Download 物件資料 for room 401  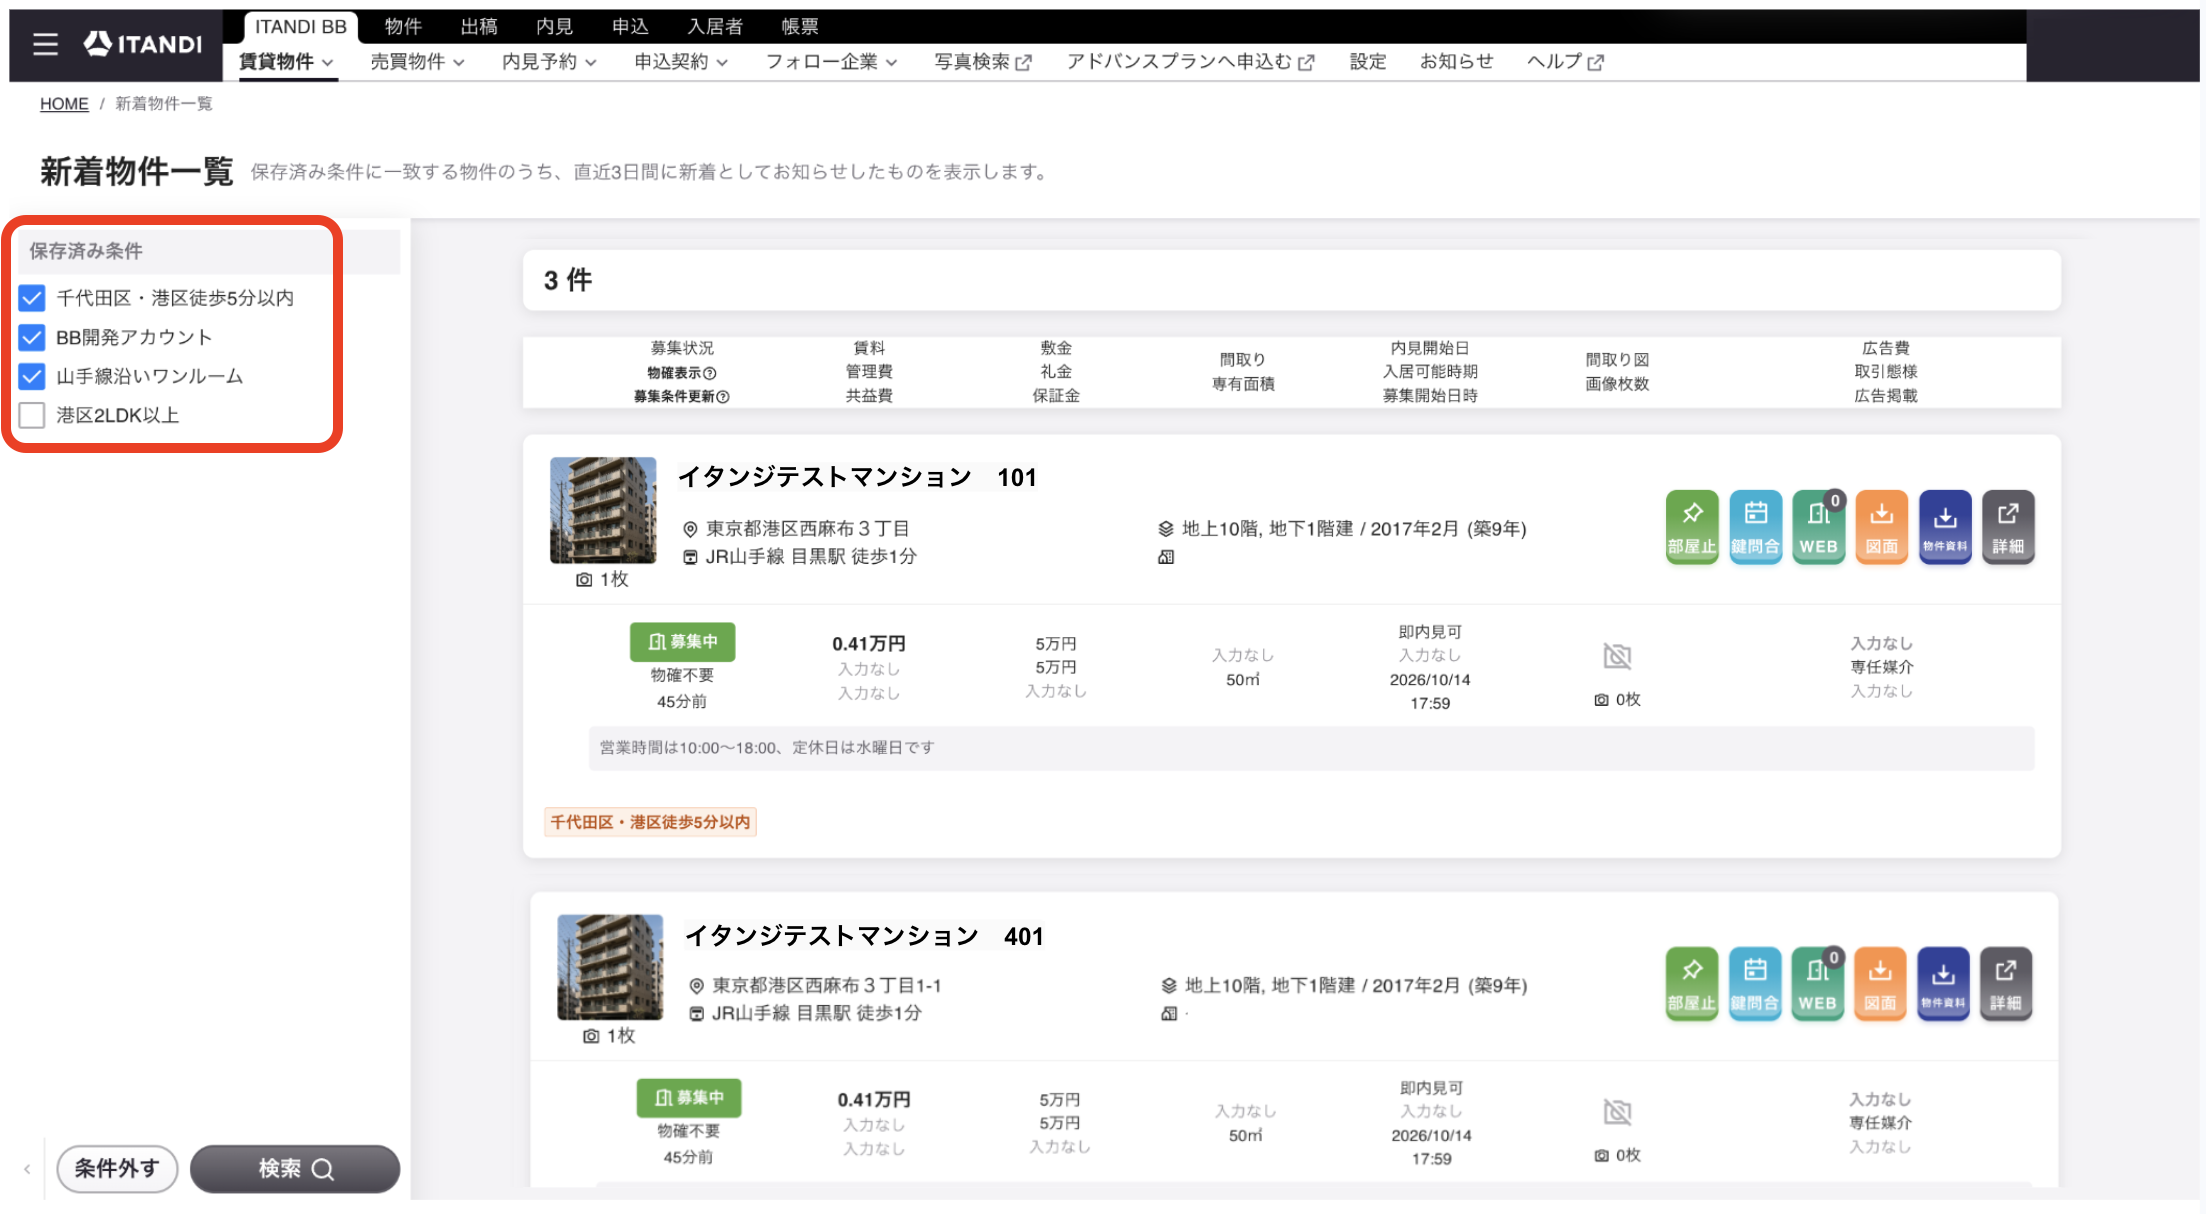(1943, 984)
